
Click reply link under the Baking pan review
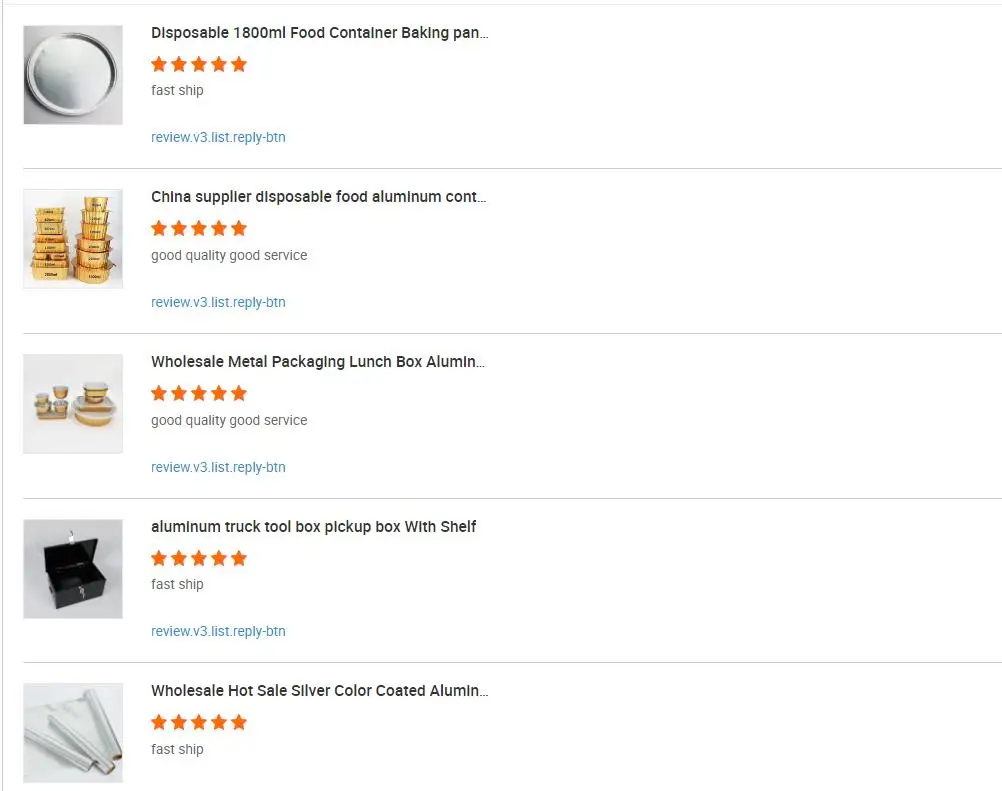[x=218, y=138]
